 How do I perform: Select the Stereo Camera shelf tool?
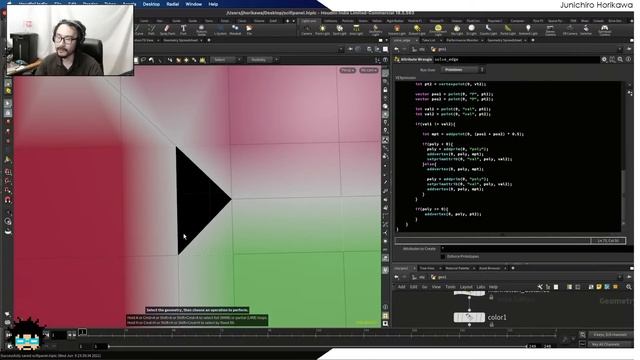point(550,30)
